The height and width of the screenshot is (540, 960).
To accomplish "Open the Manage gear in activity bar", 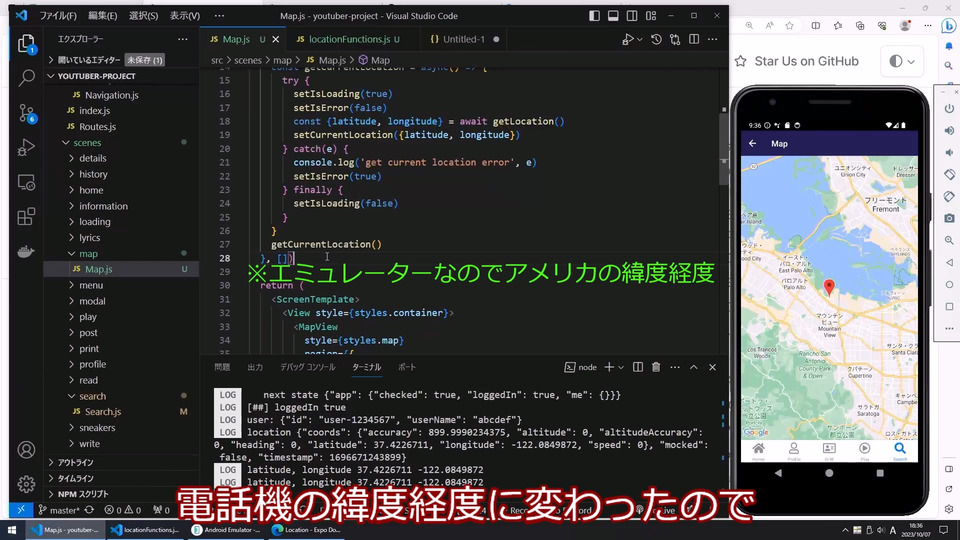I will 26,484.
